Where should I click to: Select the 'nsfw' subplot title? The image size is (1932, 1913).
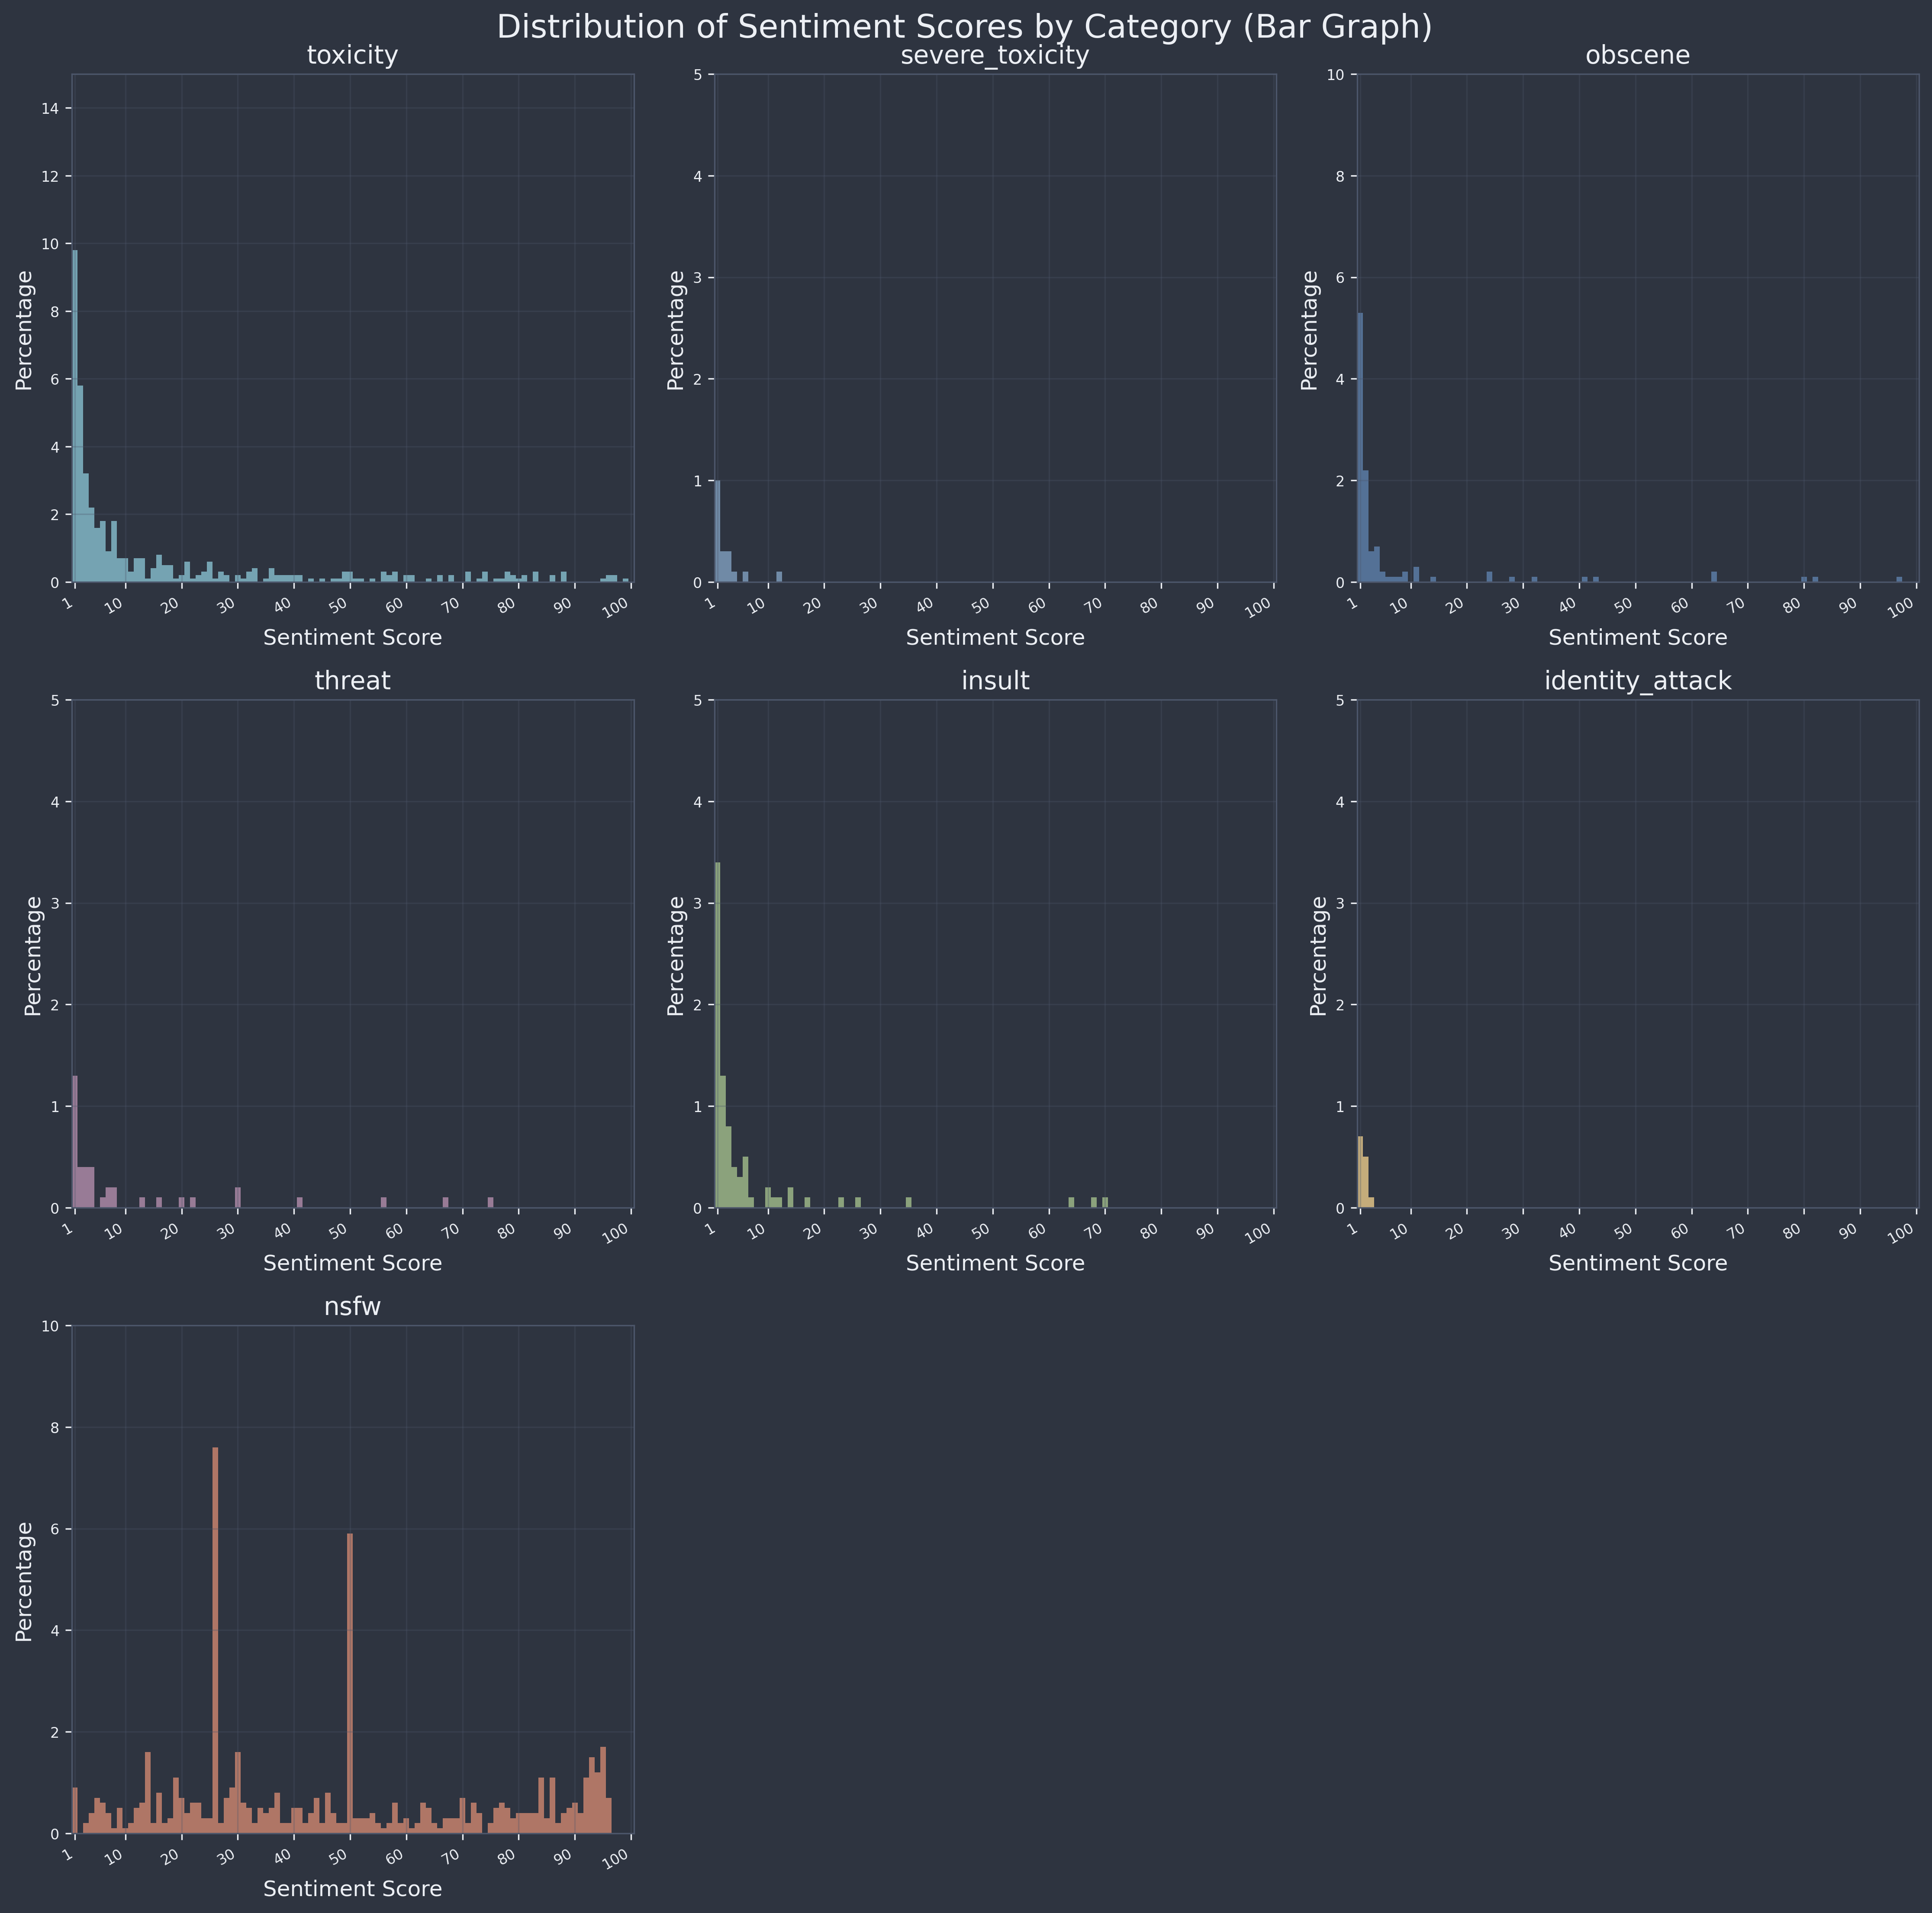pyautogui.click(x=352, y=1307)
